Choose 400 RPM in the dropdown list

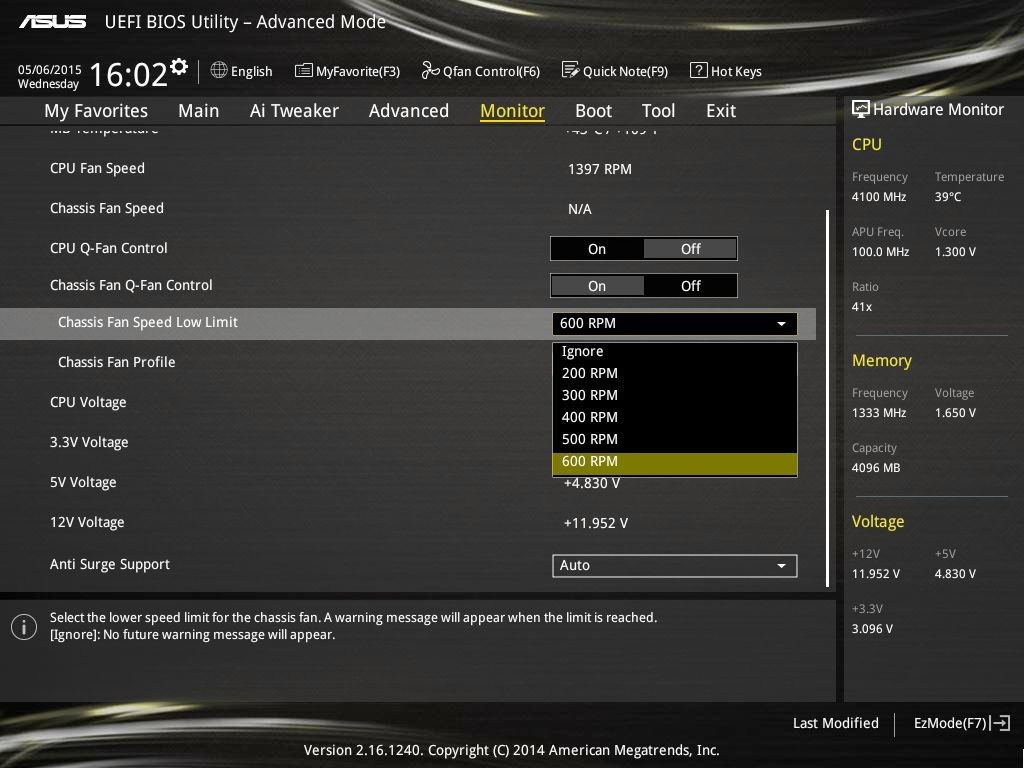pos(675,417)
